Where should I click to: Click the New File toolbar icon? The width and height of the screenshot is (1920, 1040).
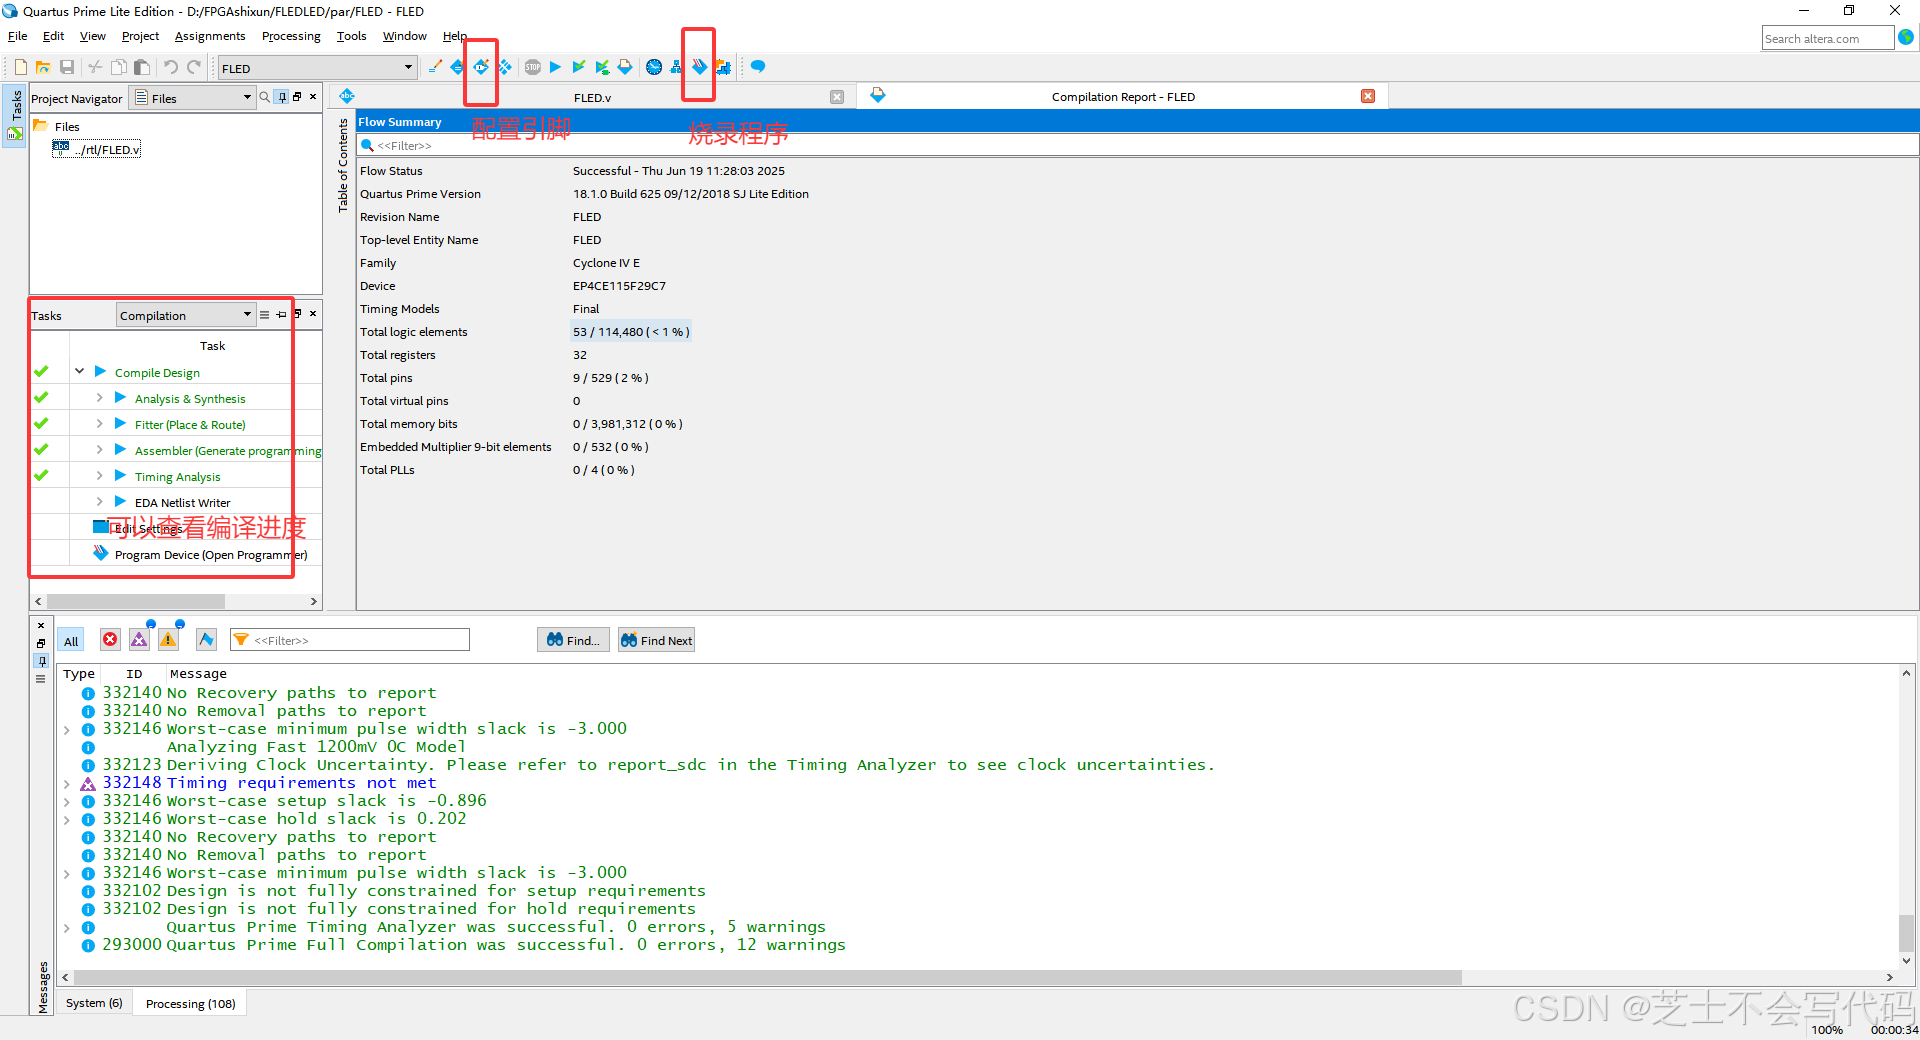point(20,67)
